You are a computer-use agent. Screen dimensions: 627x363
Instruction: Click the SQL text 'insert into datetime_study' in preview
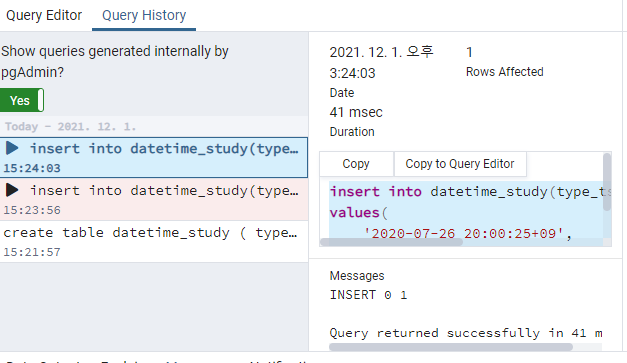[438, 191]
